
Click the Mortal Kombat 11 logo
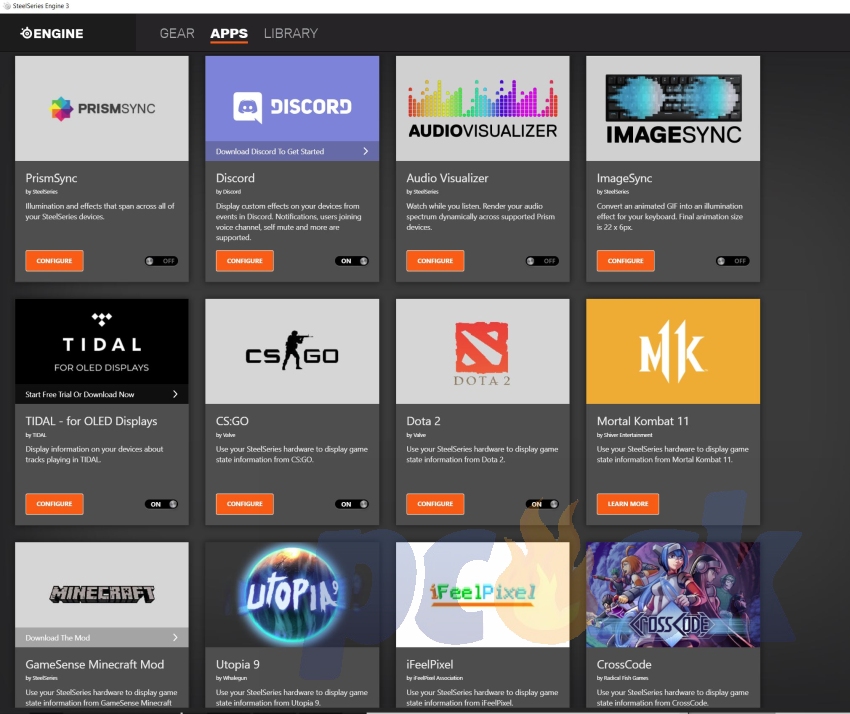pos(673,351)
